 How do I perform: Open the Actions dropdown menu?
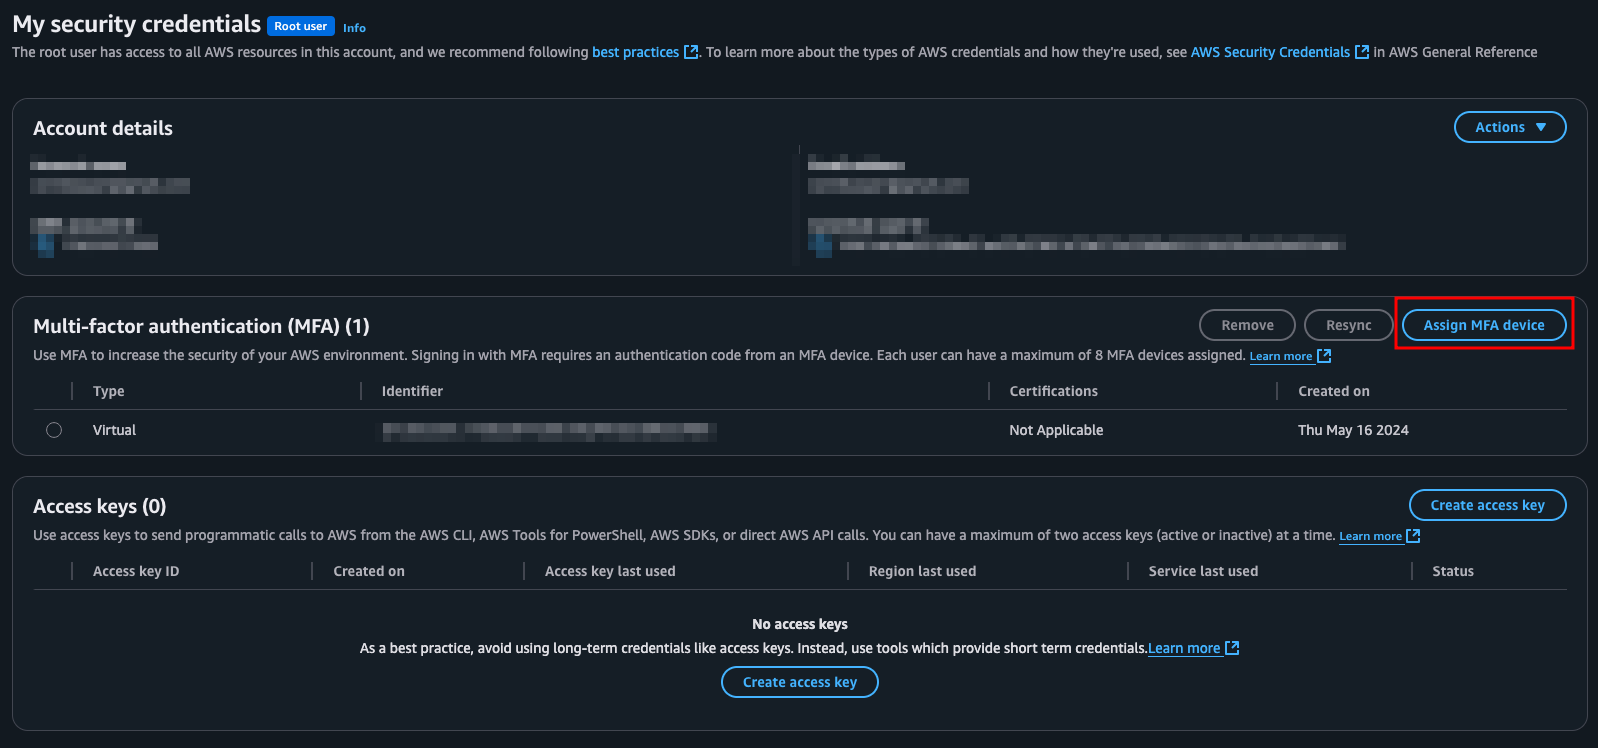pyautogui.click(x=1509, y=127)
